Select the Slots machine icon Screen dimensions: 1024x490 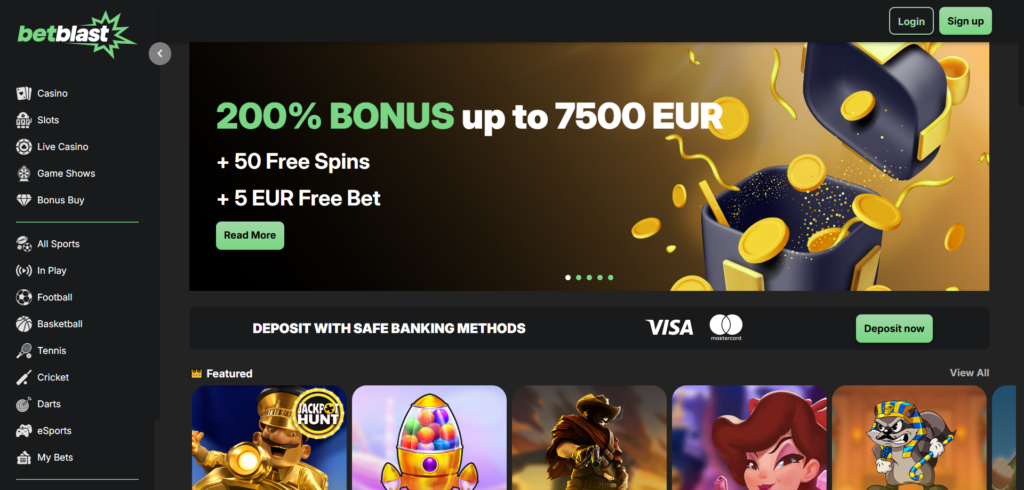24,120
